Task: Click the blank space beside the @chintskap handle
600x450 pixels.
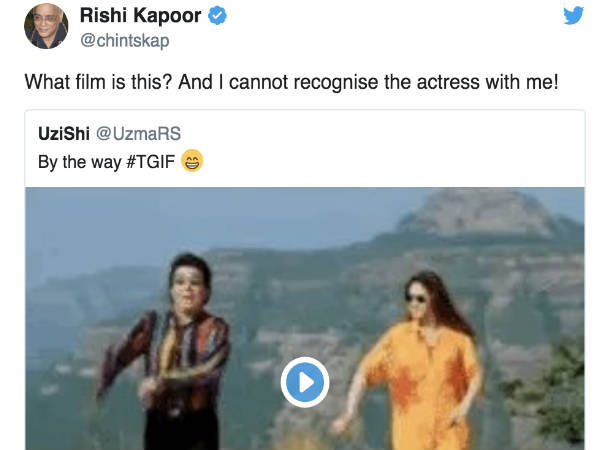Action: point(350,41)
